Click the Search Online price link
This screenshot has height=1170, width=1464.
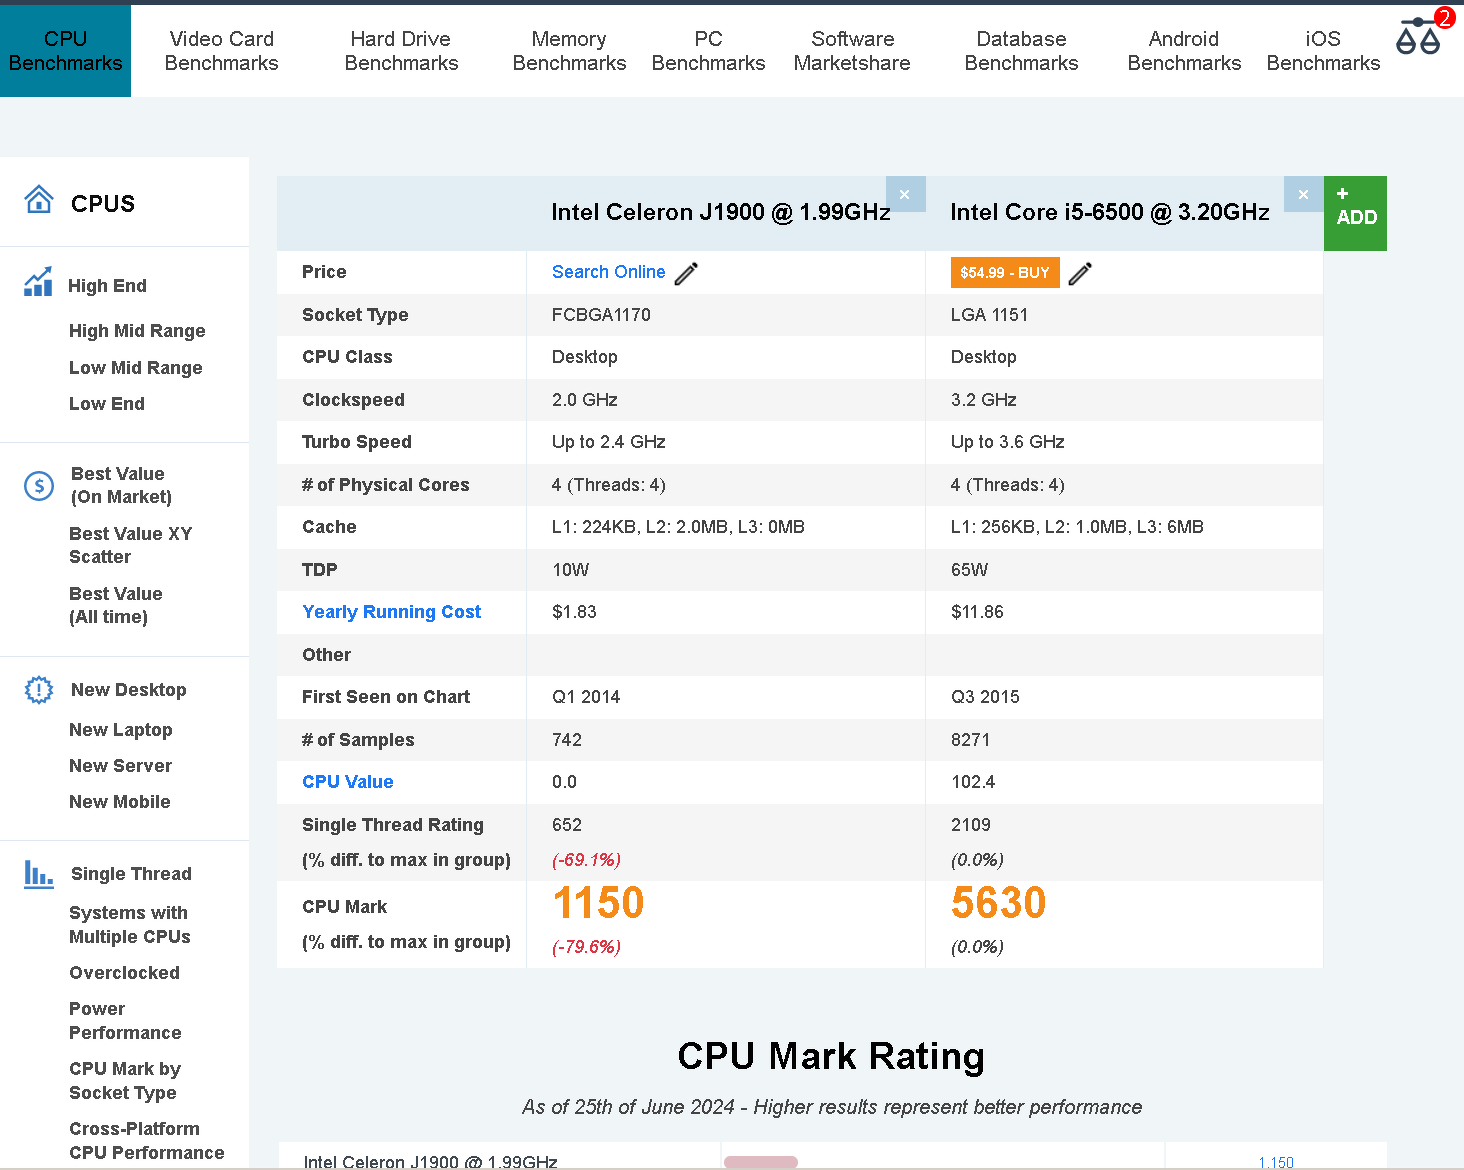(x=608, y=272)
